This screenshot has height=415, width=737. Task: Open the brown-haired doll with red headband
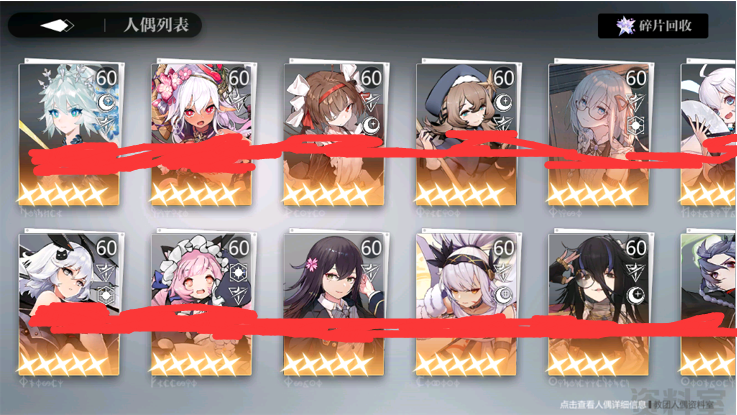[335, 134]
